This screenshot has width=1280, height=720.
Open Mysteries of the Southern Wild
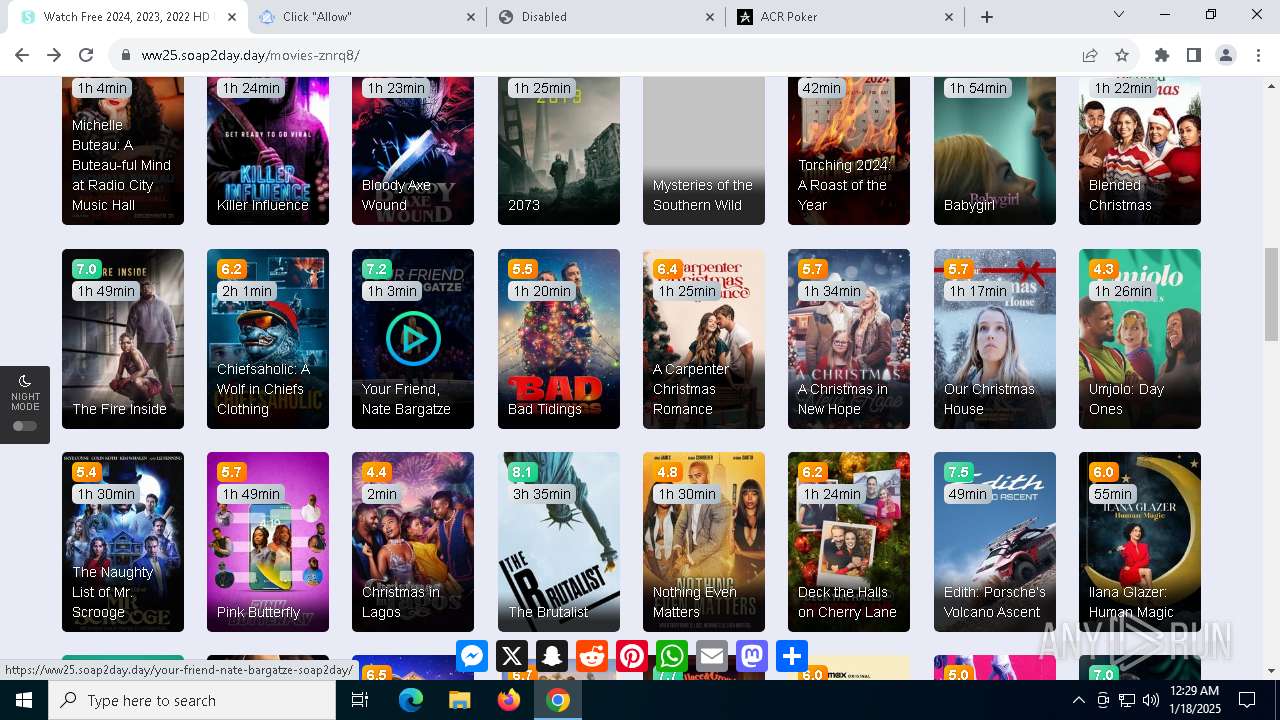(x=704, y=151)
